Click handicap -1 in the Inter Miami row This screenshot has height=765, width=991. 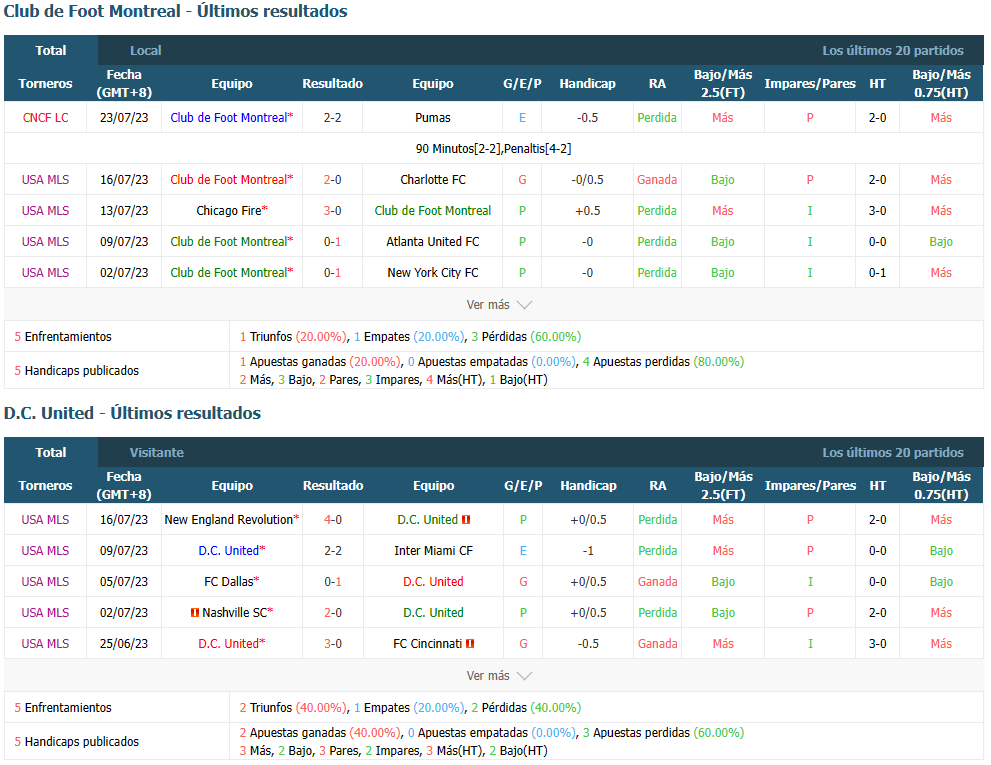[x=588, y=551]
